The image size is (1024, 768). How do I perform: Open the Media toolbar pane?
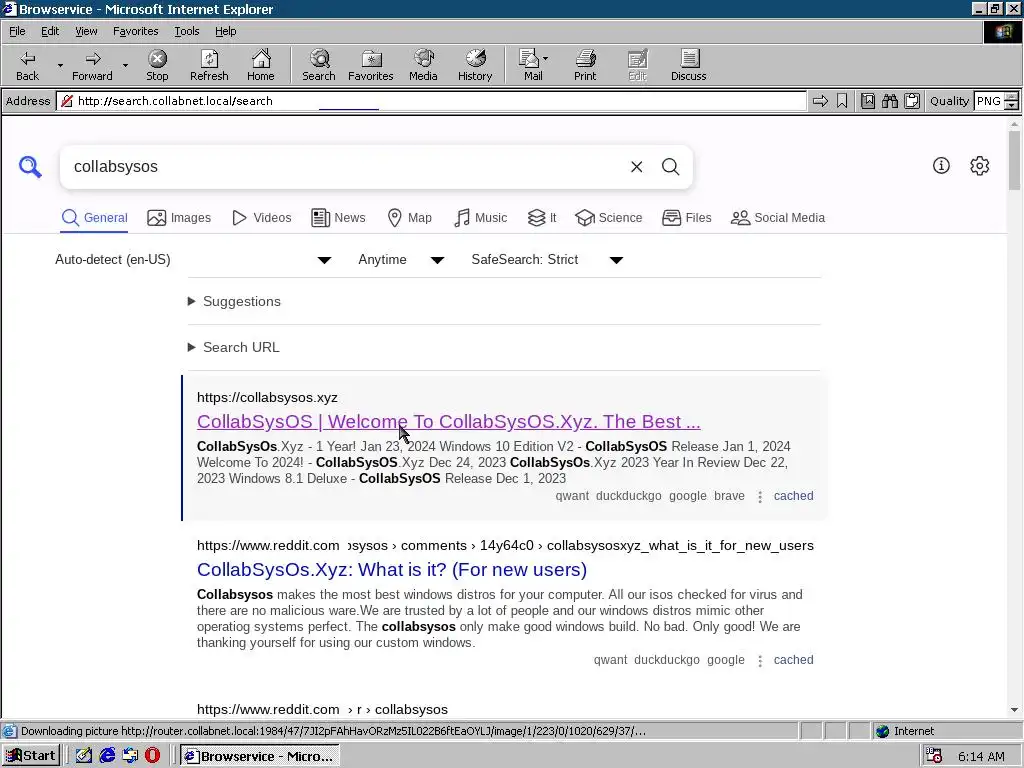[x=423, y=65]
